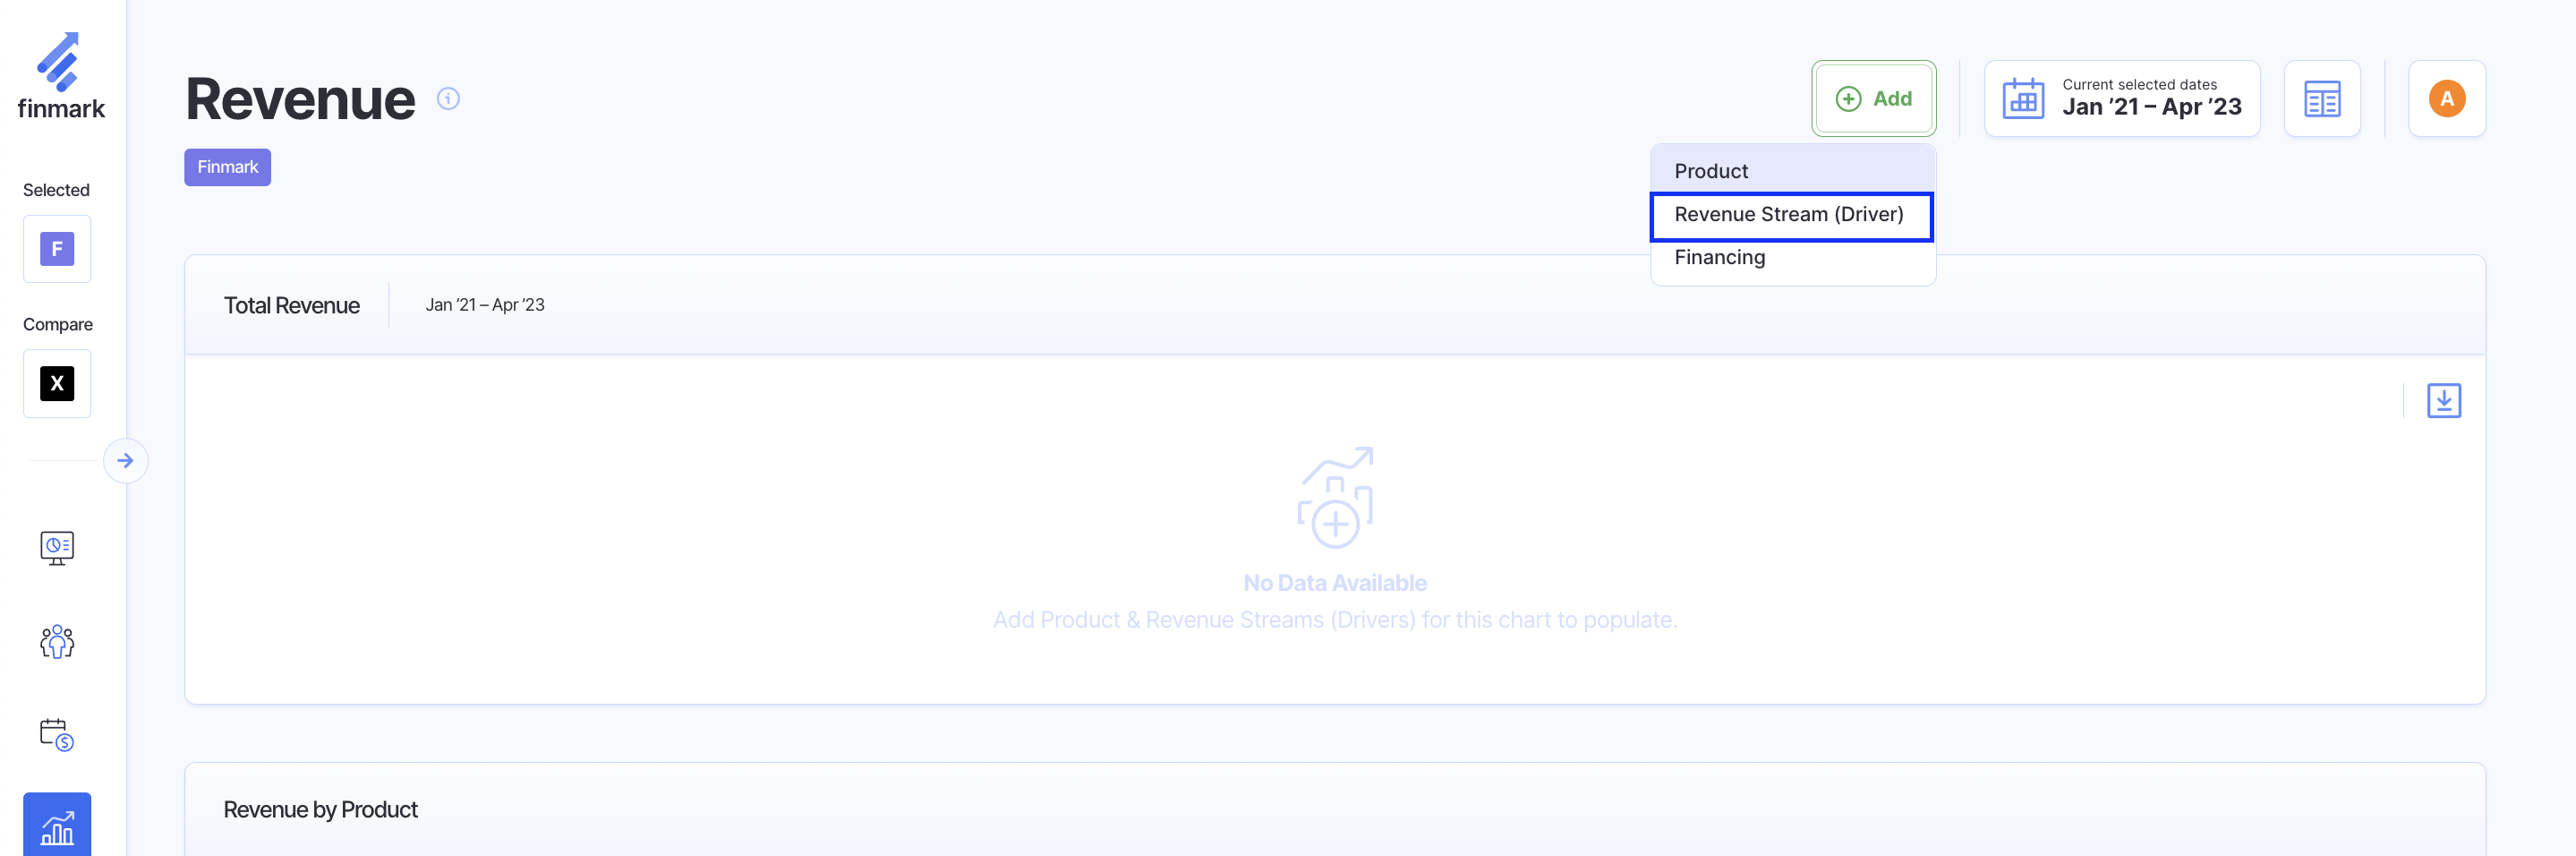This screenshot has width=2576, height=856.
Task: Open the current selected dates picker
Action: [2121, 99]
